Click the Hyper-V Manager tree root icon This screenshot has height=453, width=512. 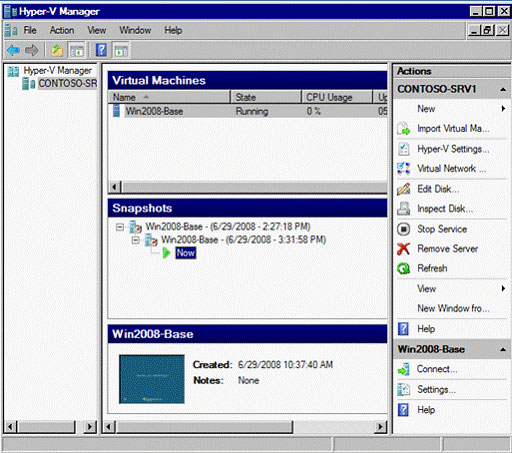tap(13, 71)
